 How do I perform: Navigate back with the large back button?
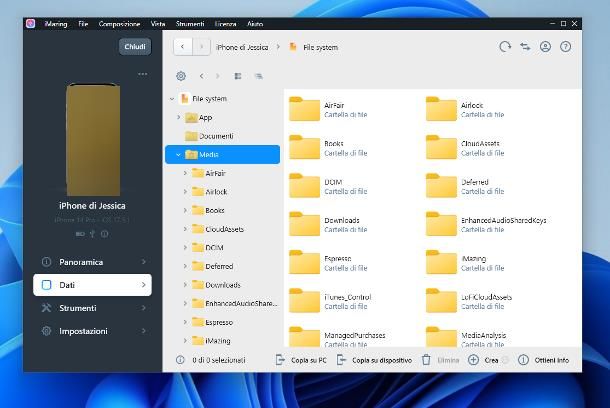click(x=182, y=47)
